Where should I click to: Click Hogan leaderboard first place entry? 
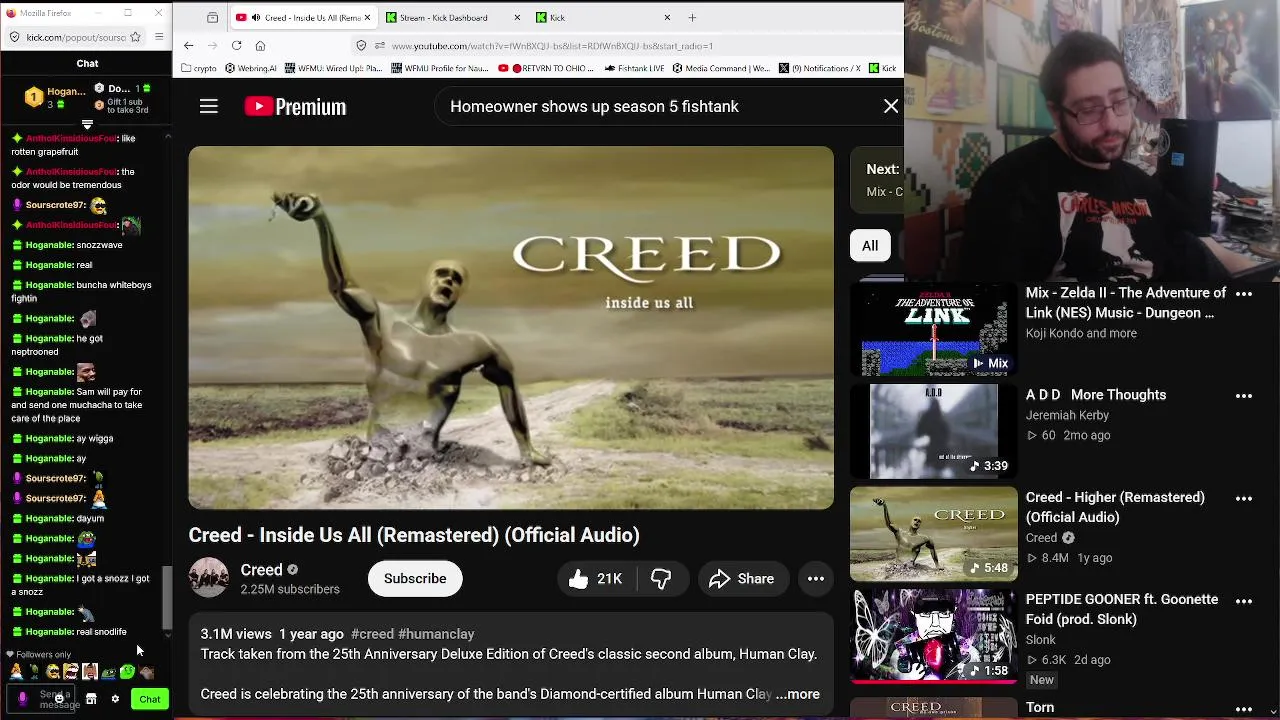55,96
